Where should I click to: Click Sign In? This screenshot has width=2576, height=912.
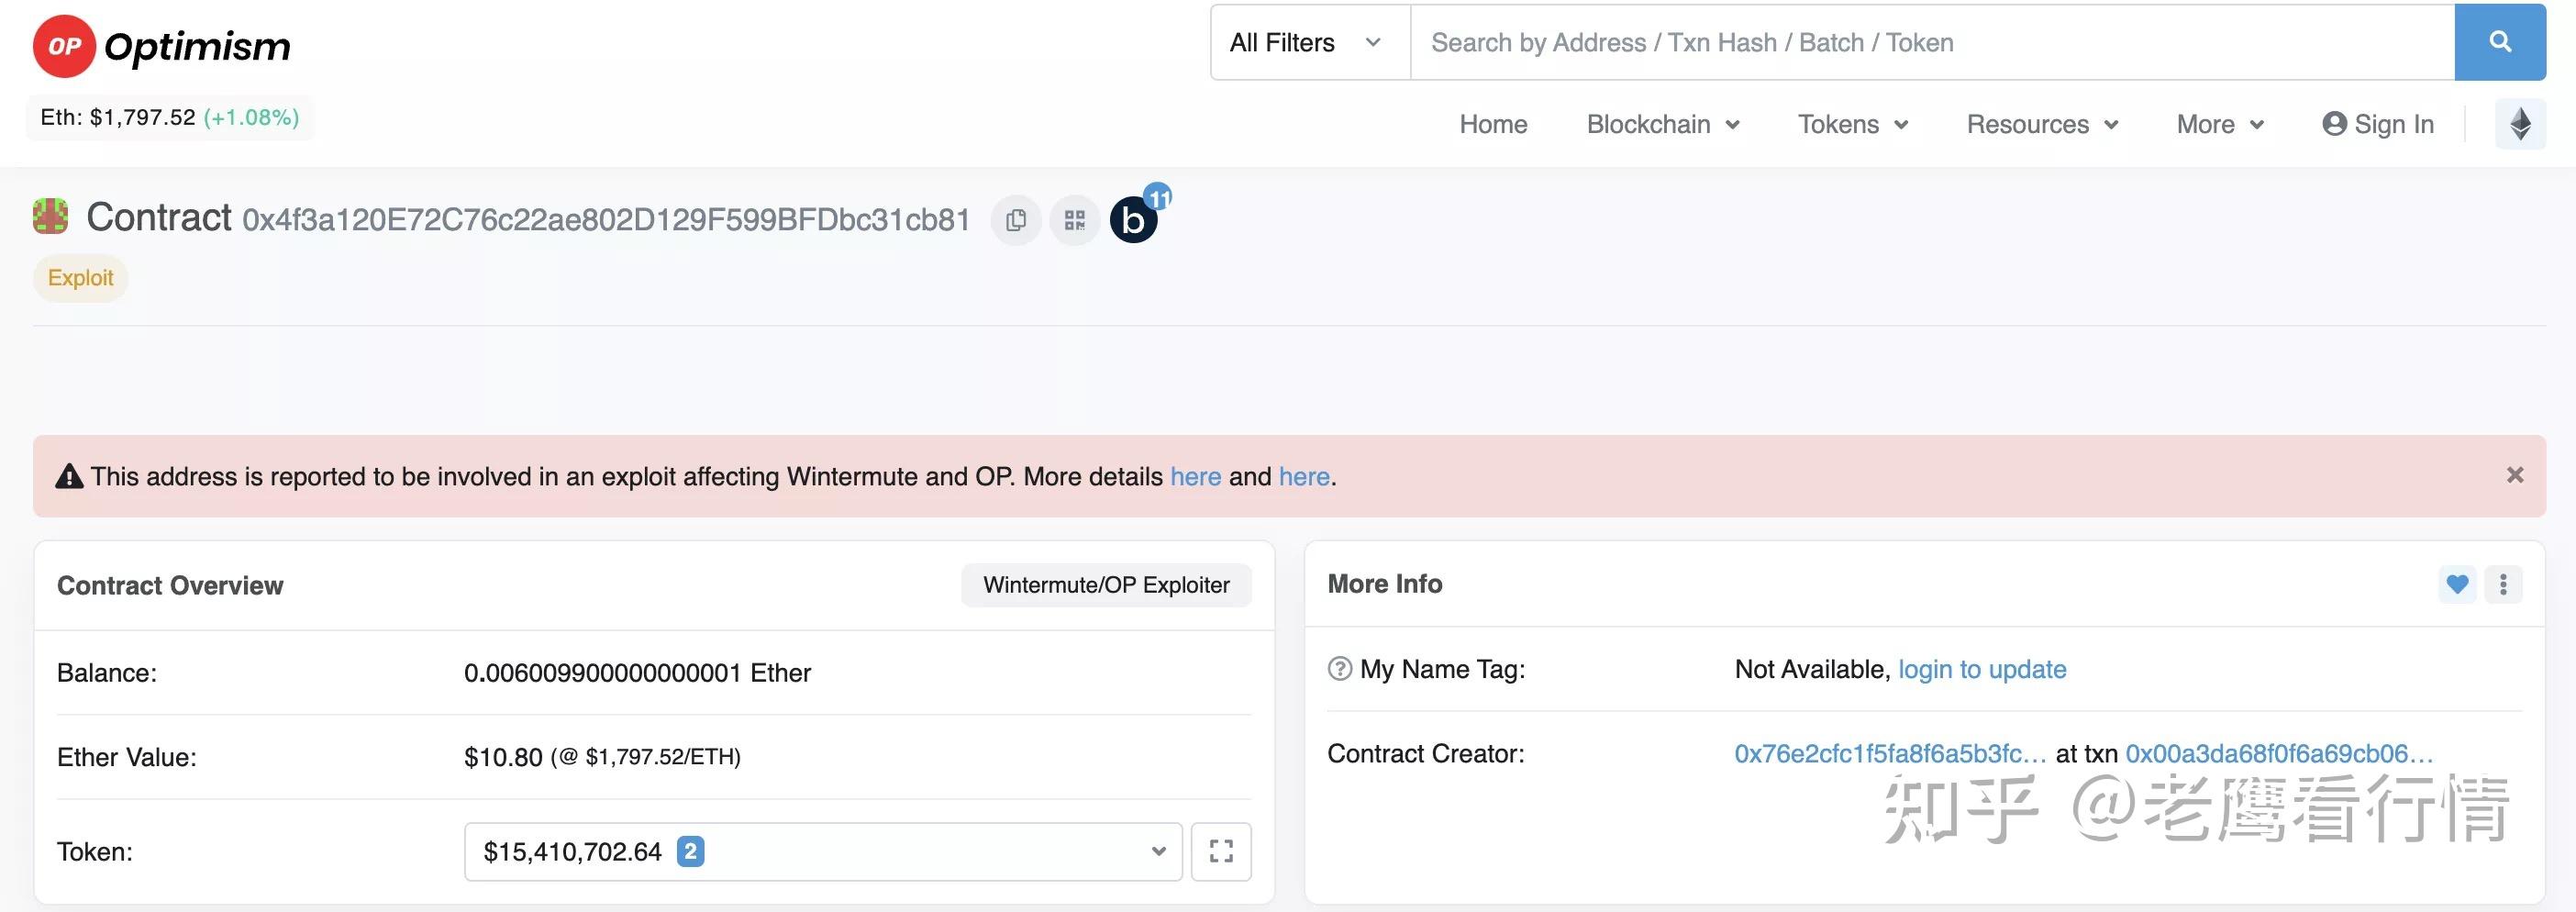(x=2378, y=124)
